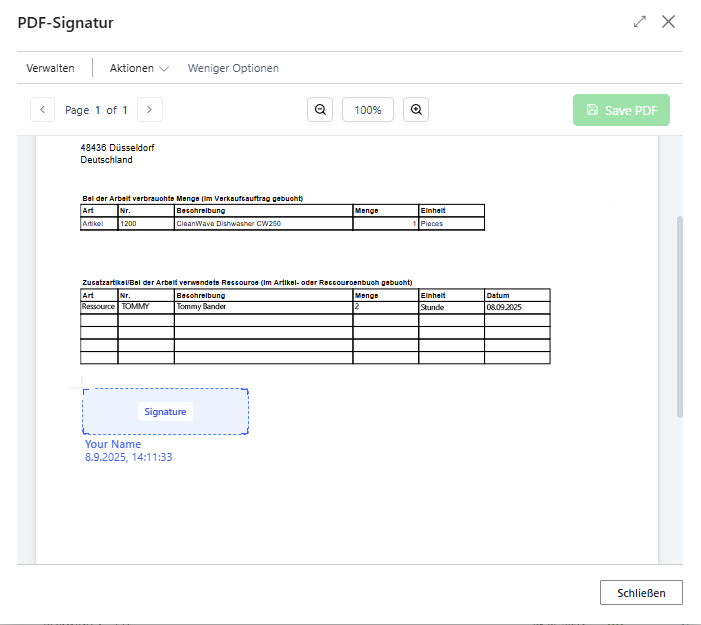
Task: Click the 'Ressource' type cell
Action: (x=99, y=307)
